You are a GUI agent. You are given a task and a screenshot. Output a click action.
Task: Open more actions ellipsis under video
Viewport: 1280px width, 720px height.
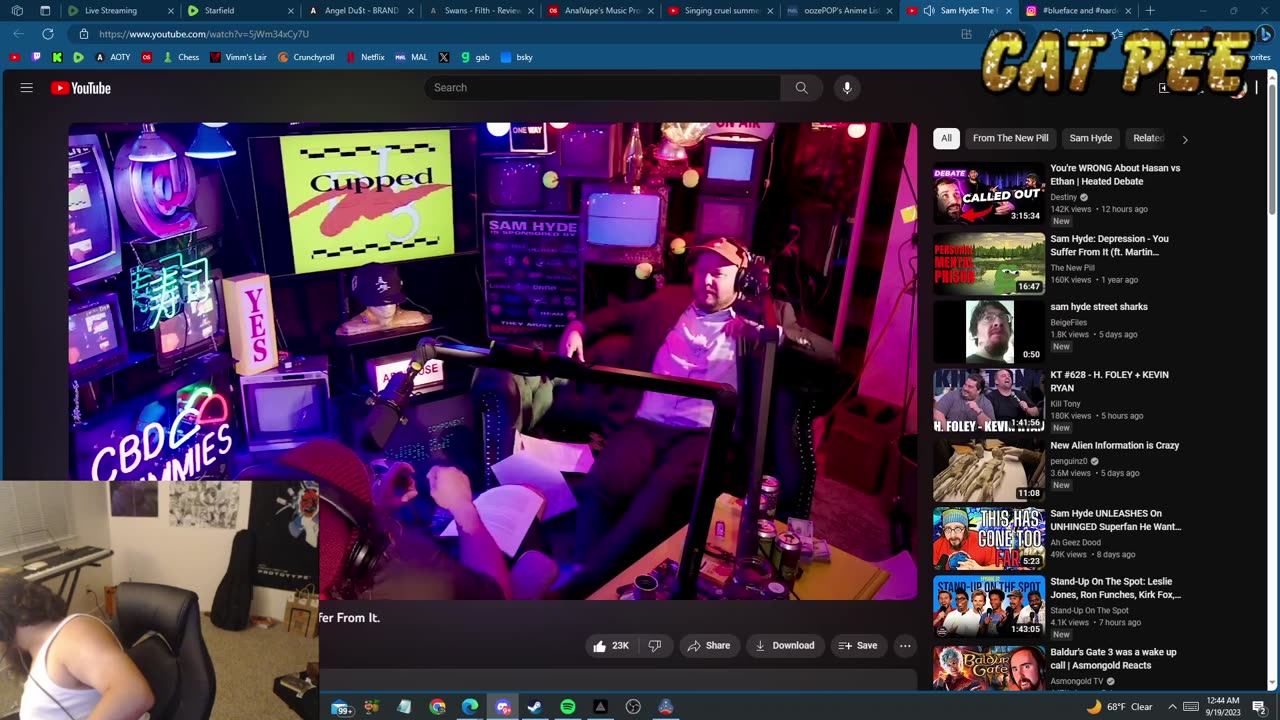pos(905,646)
